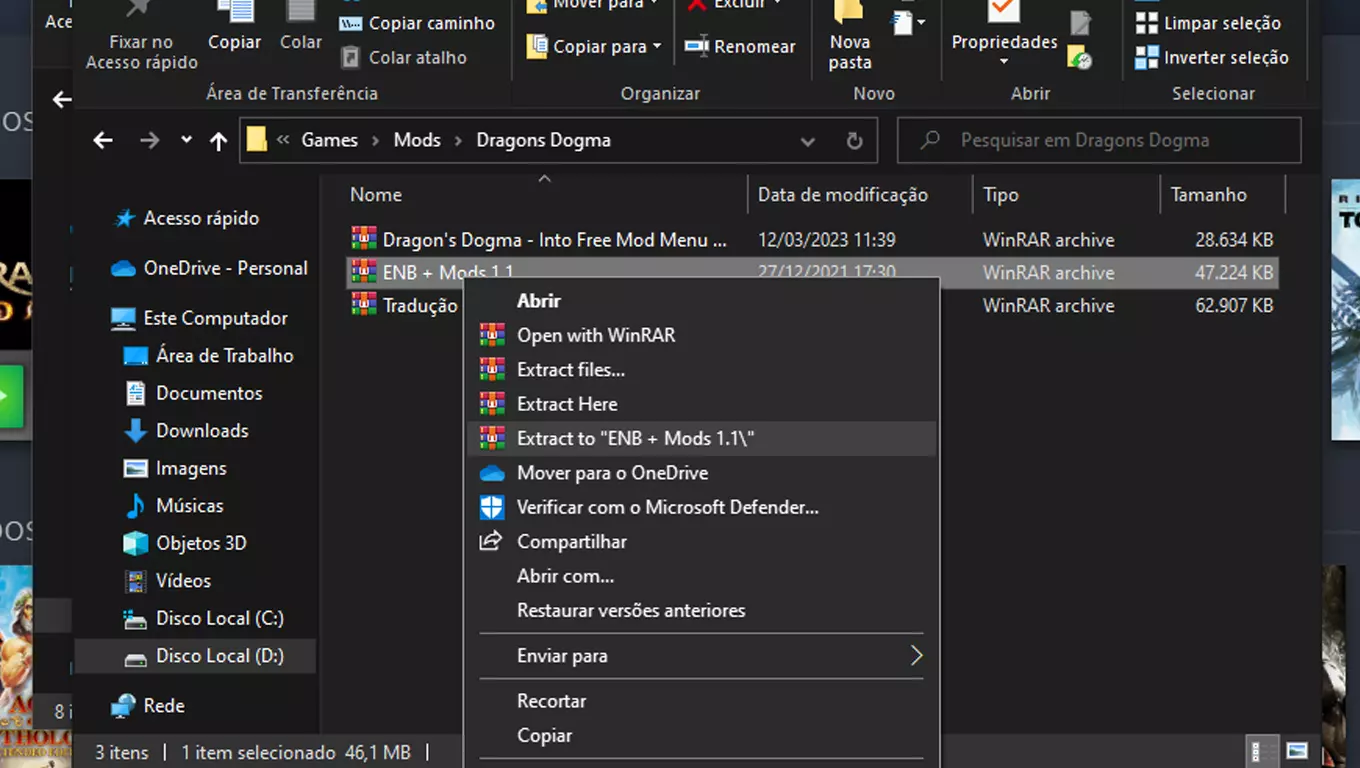The image size is (1360, 768).
Task: Open OneDrive - Personal in the sidebar
Action: (225, 268)
